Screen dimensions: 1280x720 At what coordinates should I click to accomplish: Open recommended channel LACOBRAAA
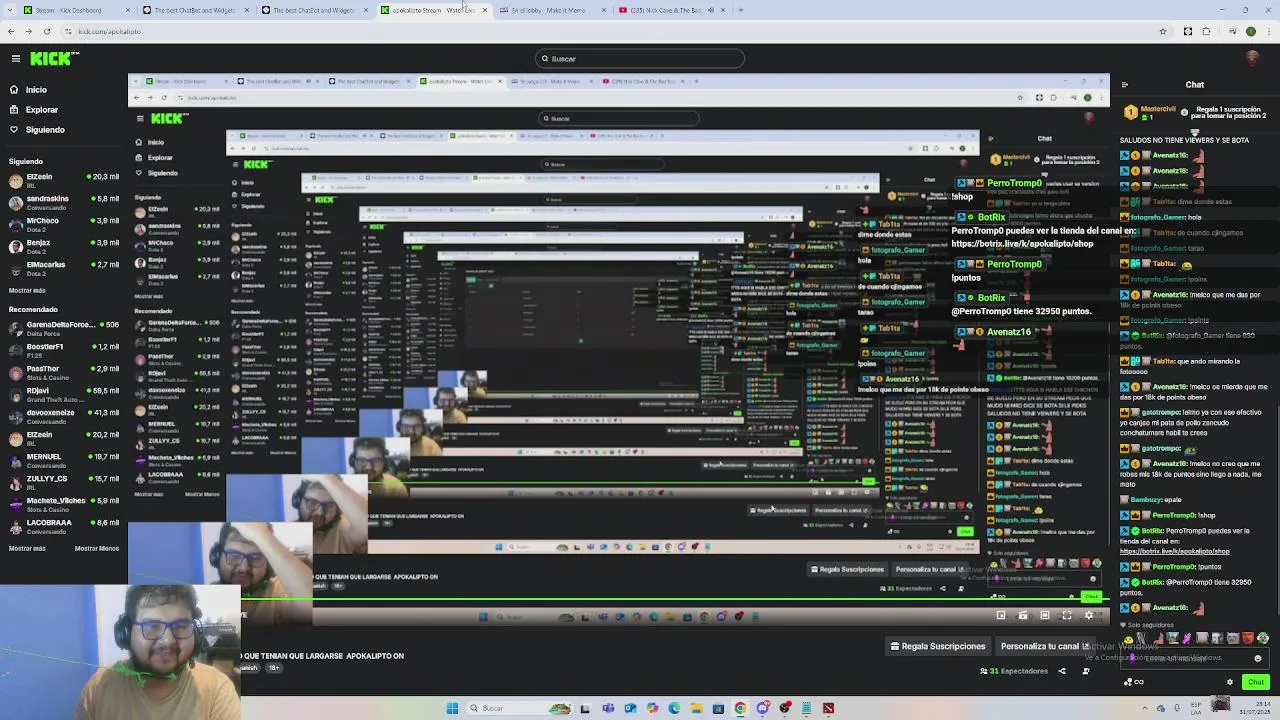63,526
